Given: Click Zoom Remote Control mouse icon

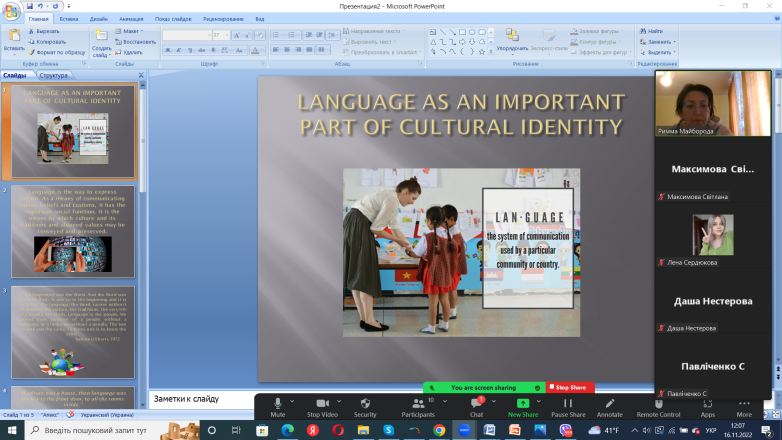Looking at the screenshot, I should [x=658, y=404].
